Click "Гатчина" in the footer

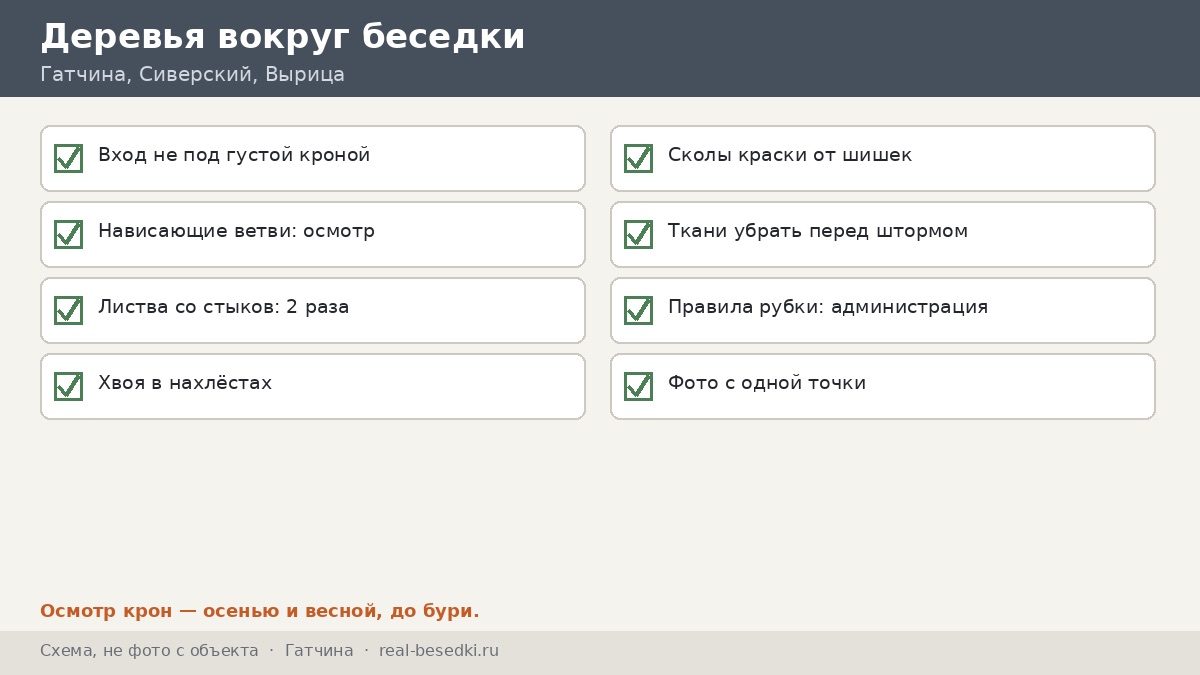click(x=319, y=651)
